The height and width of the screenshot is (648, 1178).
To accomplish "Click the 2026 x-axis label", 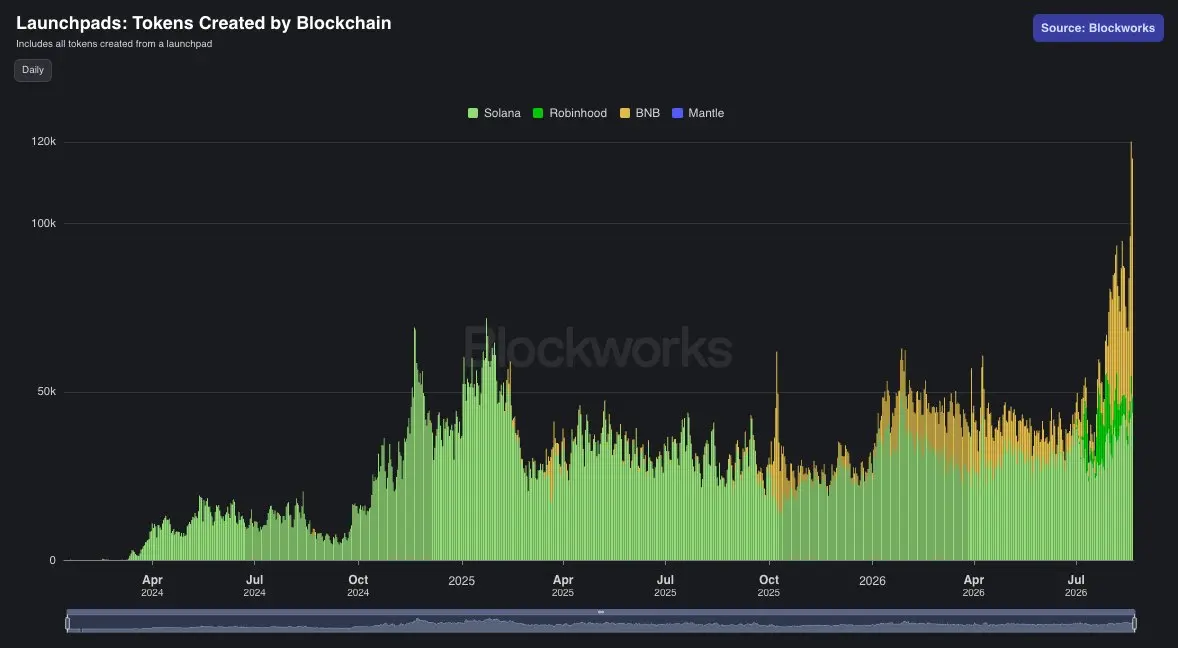I will point(872,580).
